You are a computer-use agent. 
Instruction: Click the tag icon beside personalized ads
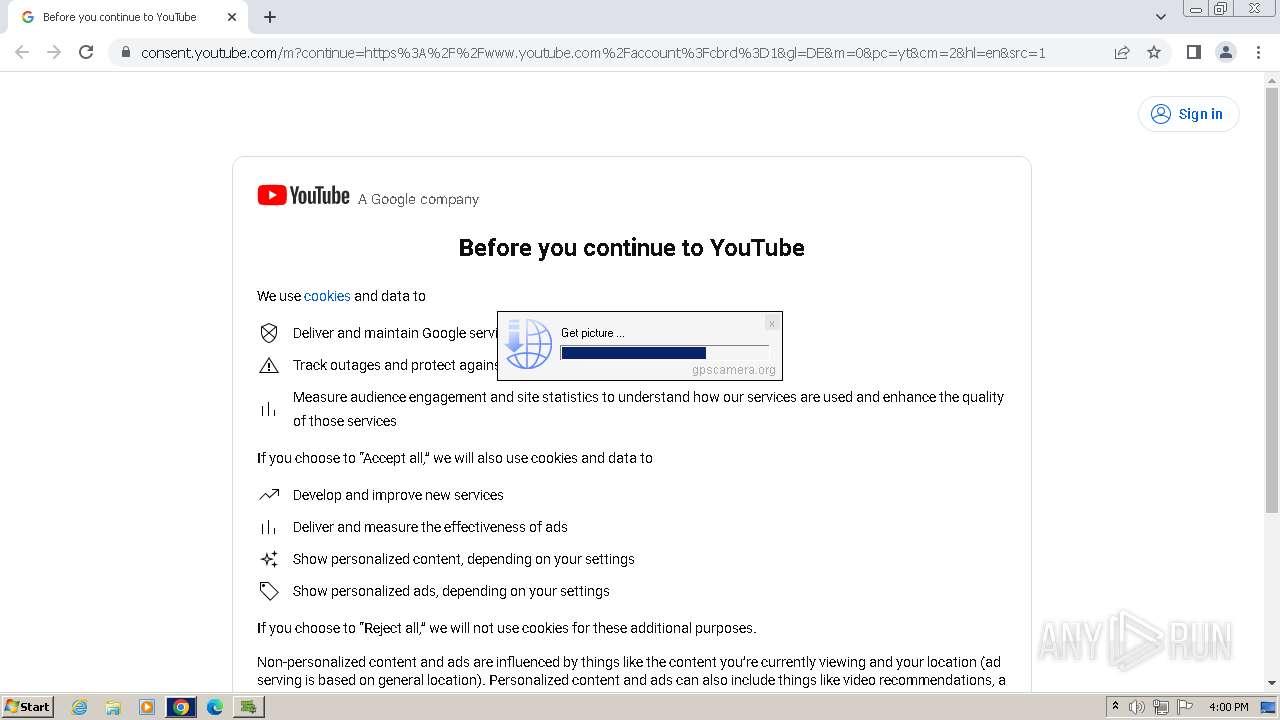point(269,591)
